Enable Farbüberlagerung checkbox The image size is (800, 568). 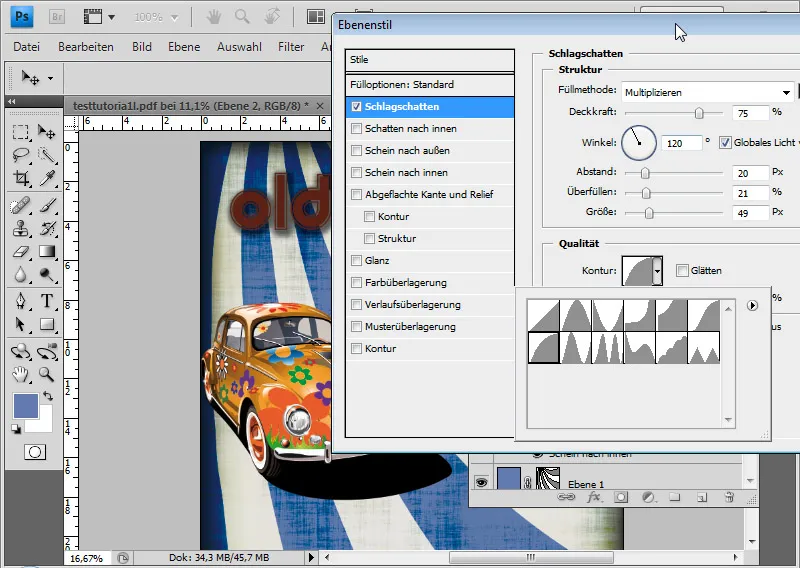coord(356,283)
